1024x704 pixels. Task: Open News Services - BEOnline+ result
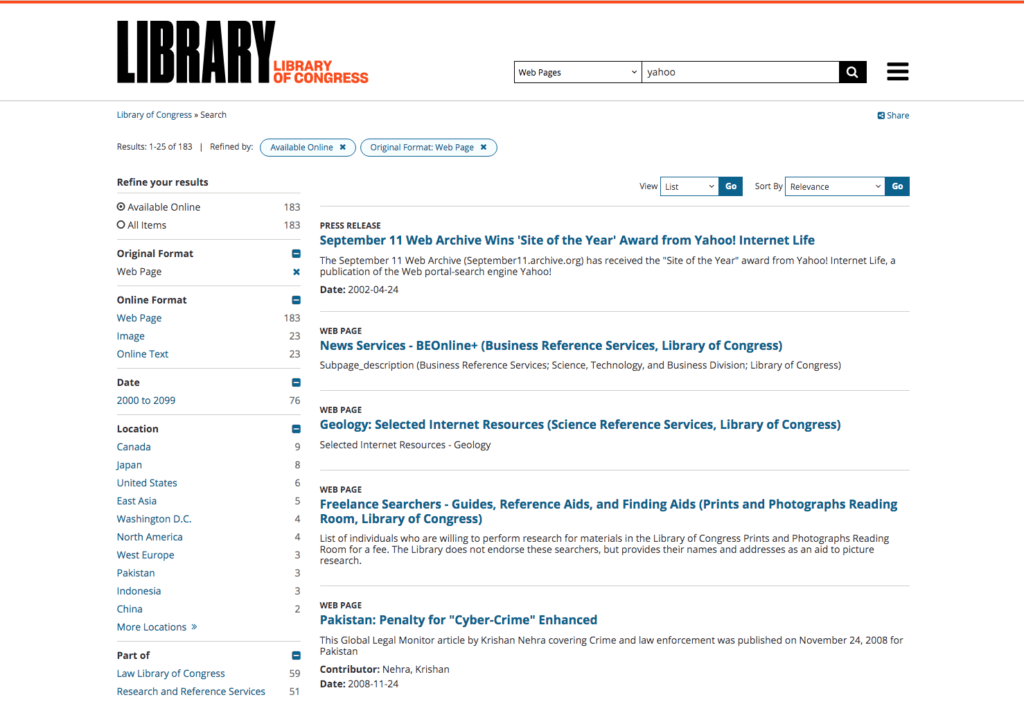(551, 345)
